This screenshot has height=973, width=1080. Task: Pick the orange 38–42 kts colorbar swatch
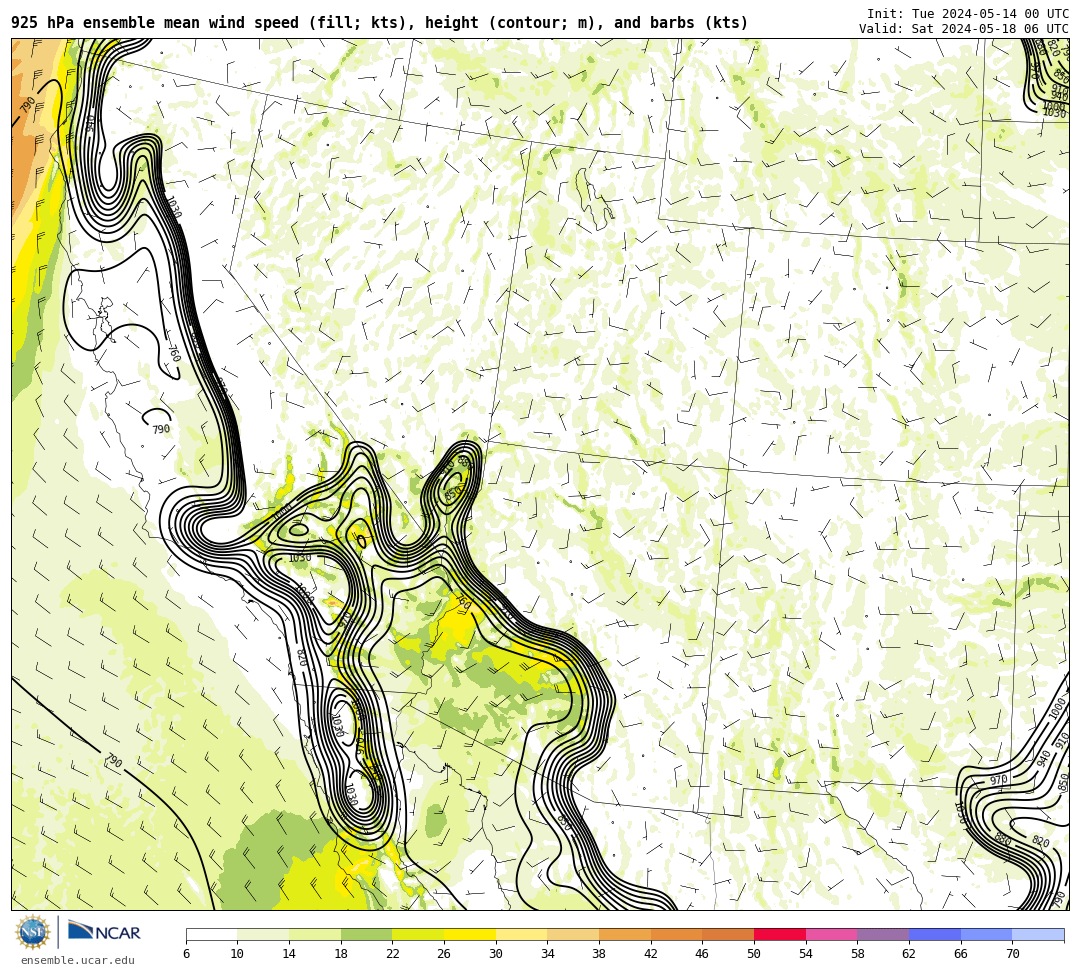pos(625,934)
